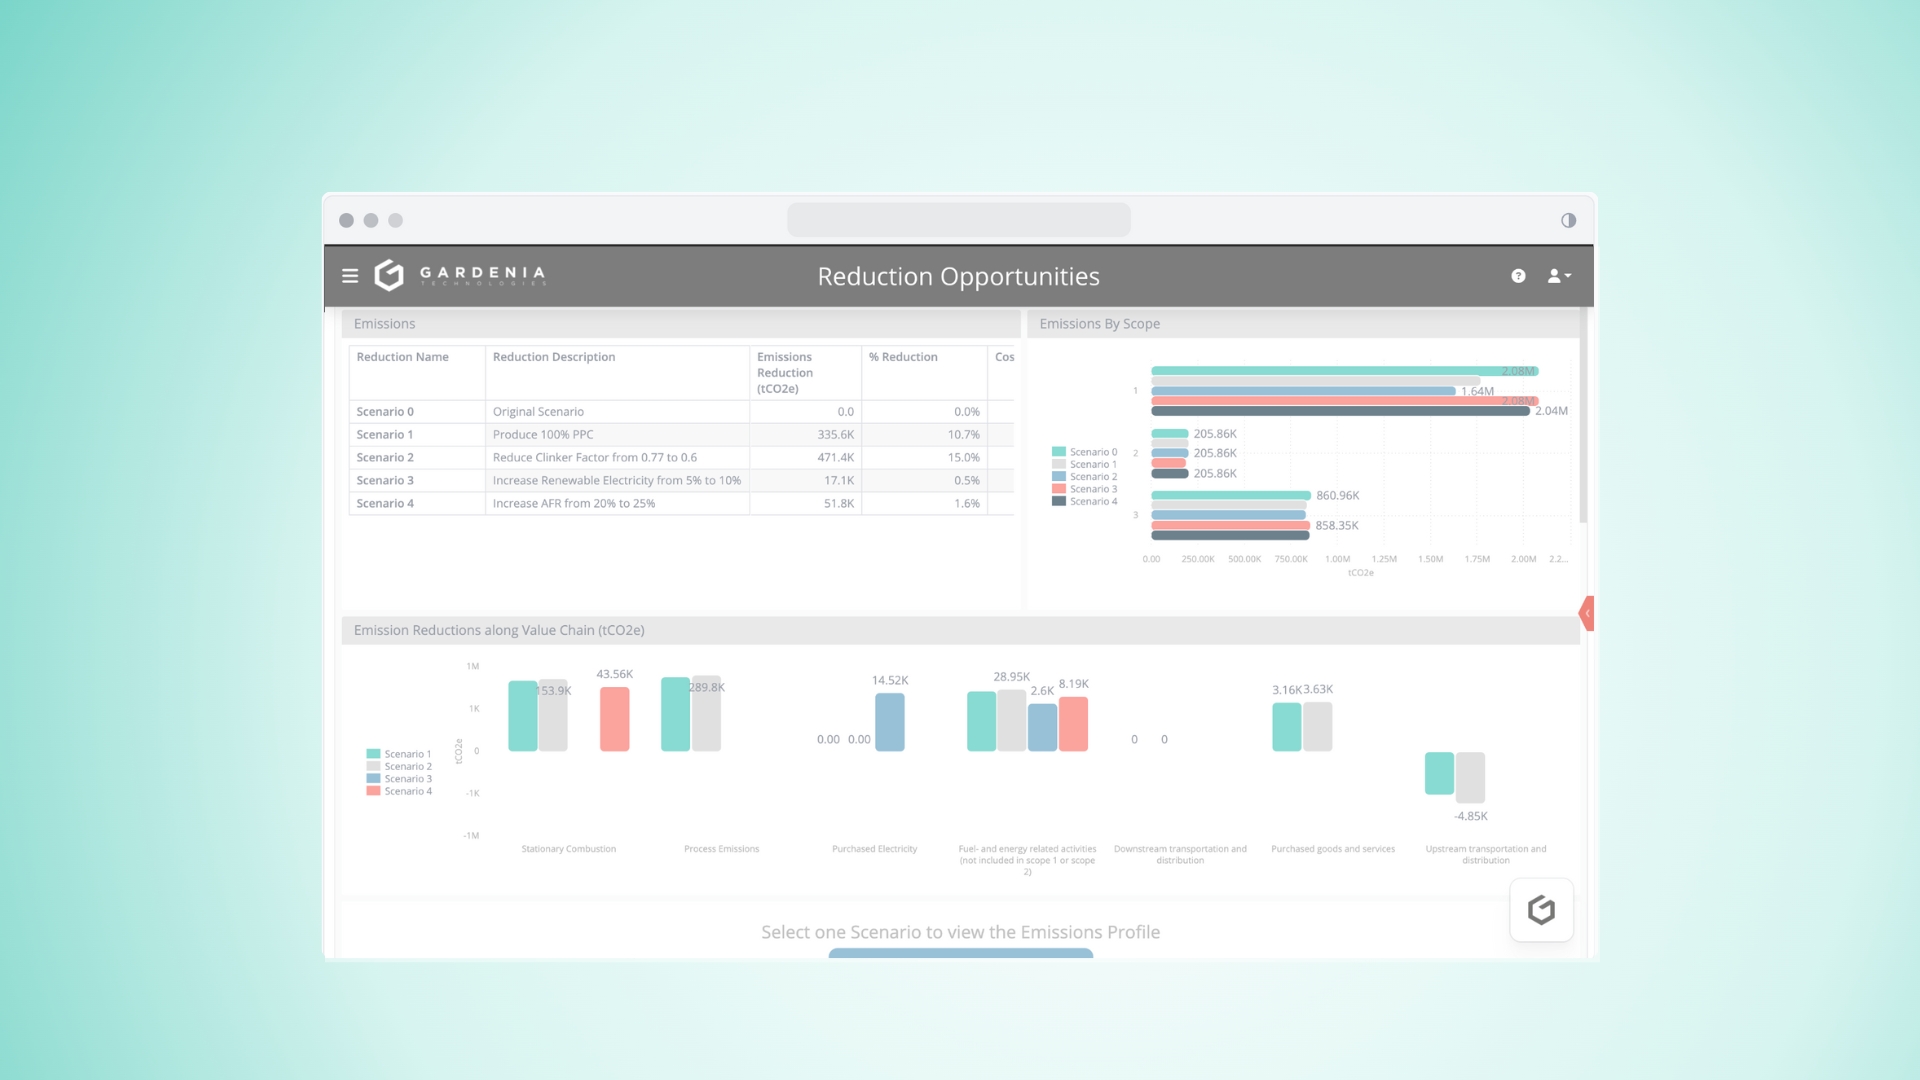
Task: Toggle Scenario 0 in scope chart legend
Action: click(1085, 452)
